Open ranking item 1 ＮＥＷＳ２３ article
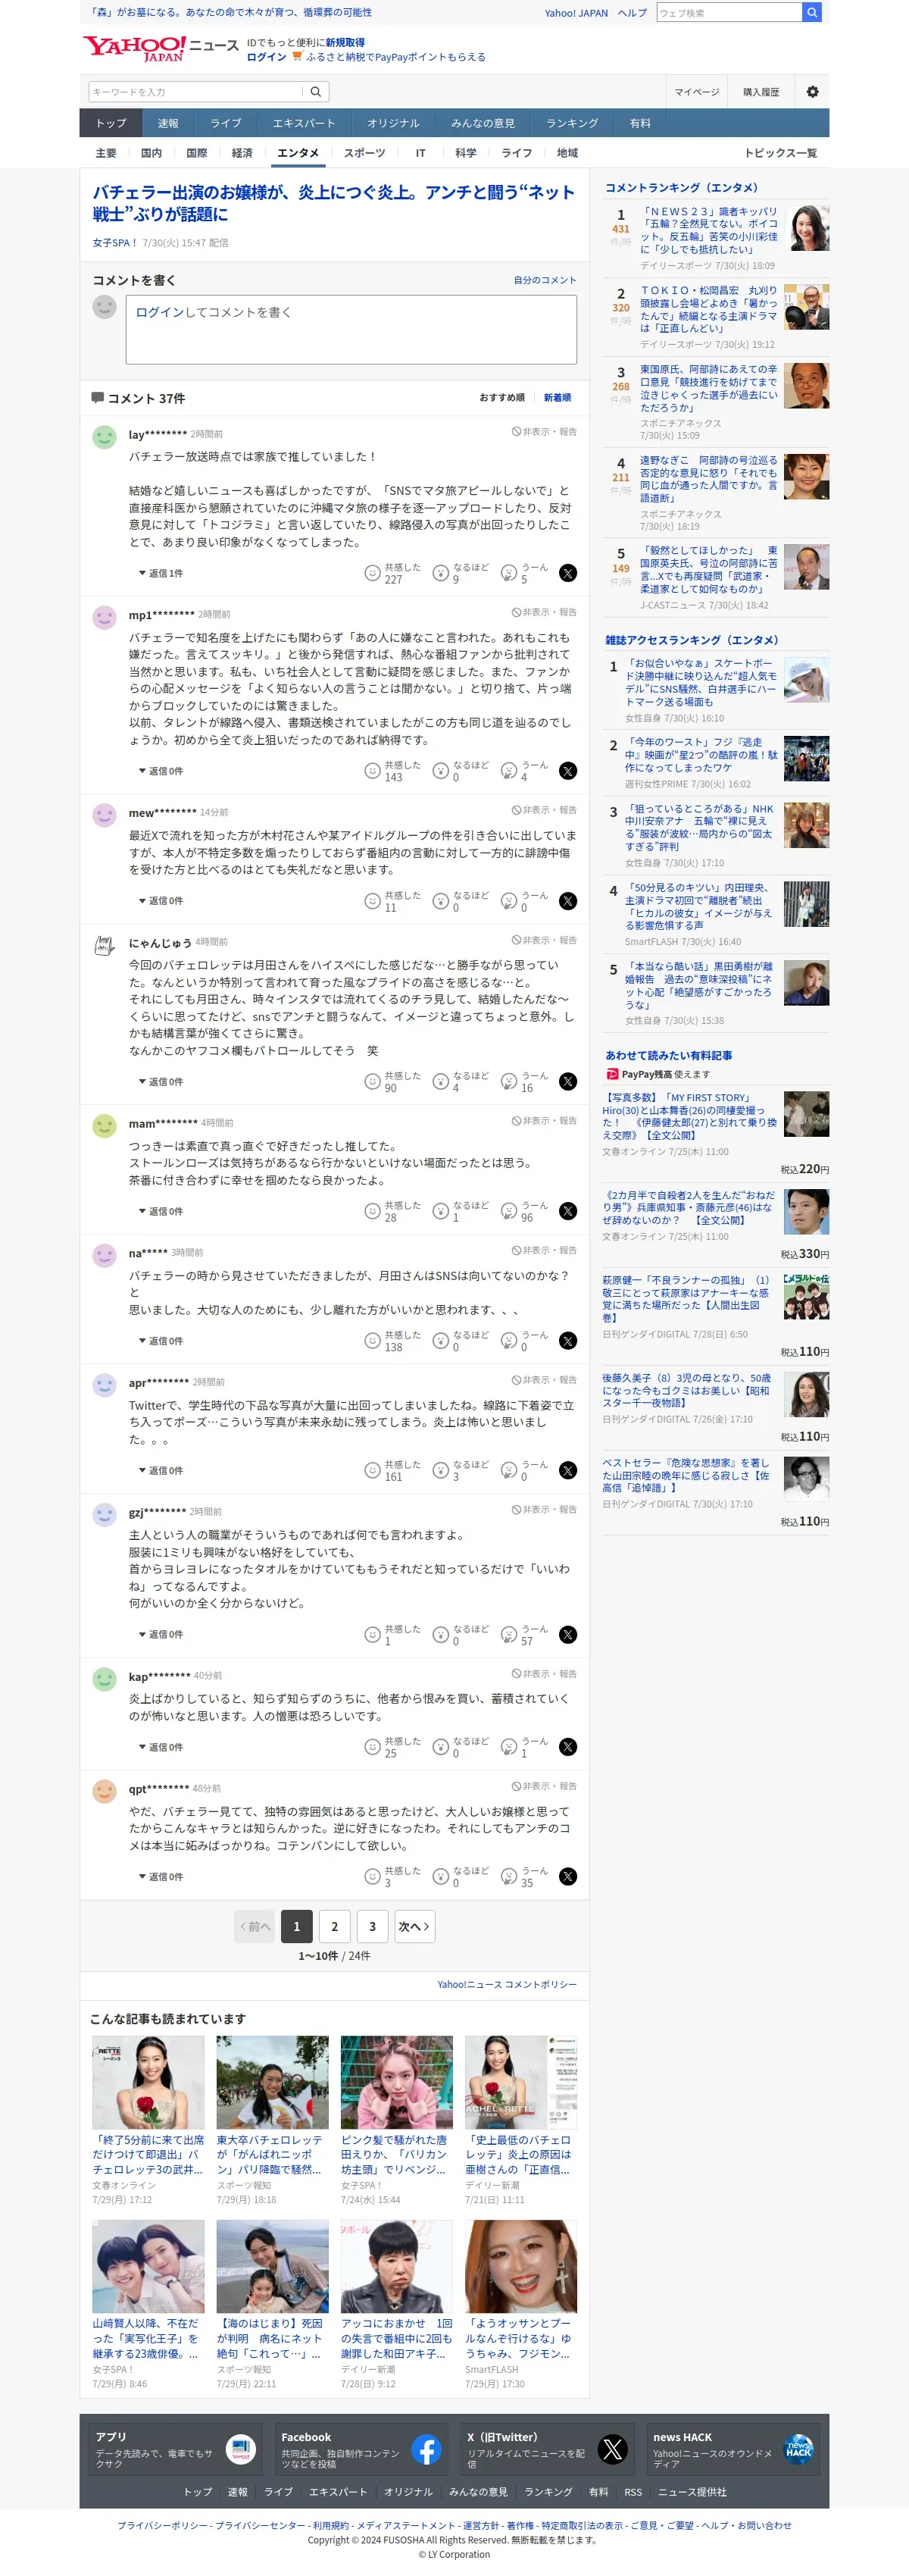The height and width of the screenshot is (2576, 909). [x=708, y=231]
